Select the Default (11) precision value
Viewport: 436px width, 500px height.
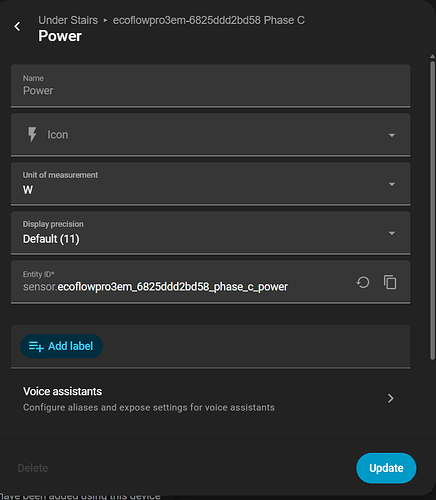coord(51,239)
